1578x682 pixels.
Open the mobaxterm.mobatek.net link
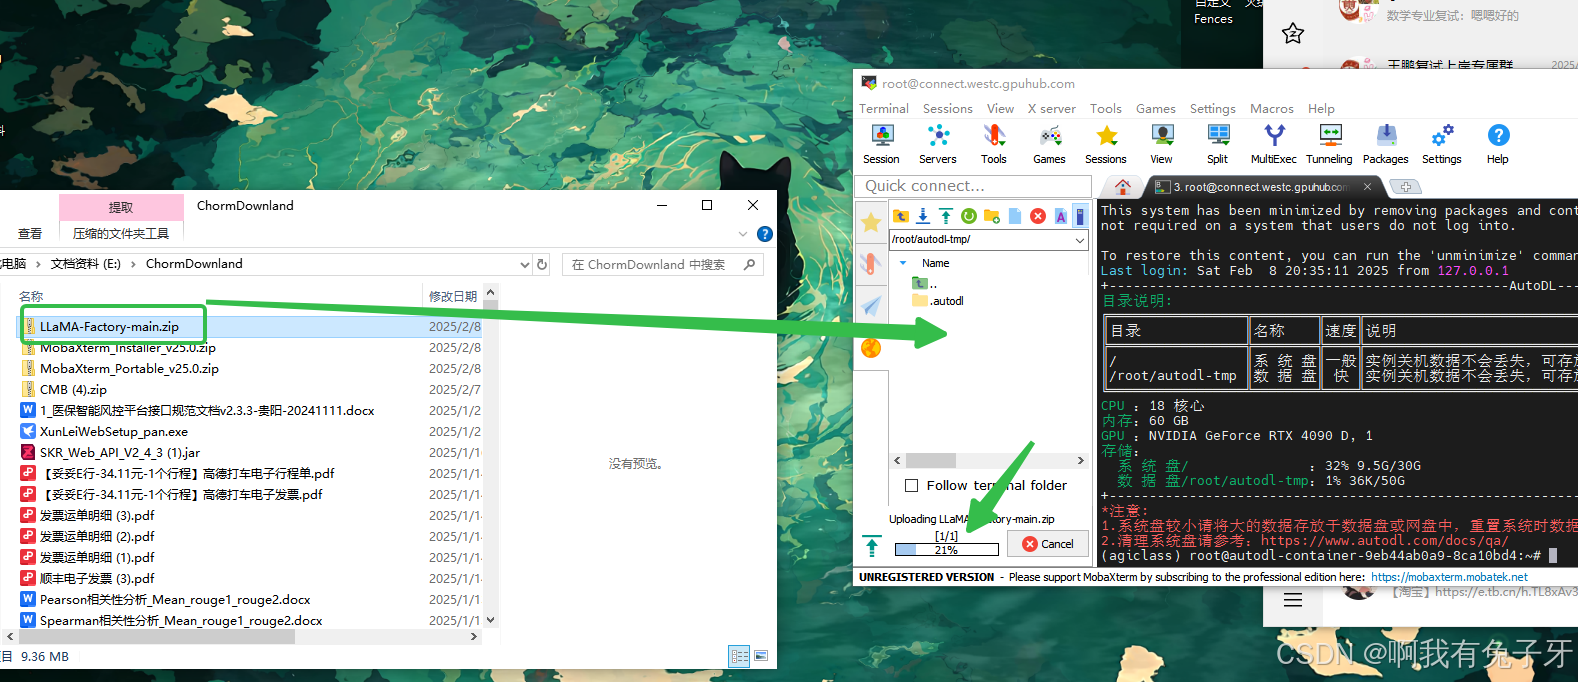tap(1449, 577)
